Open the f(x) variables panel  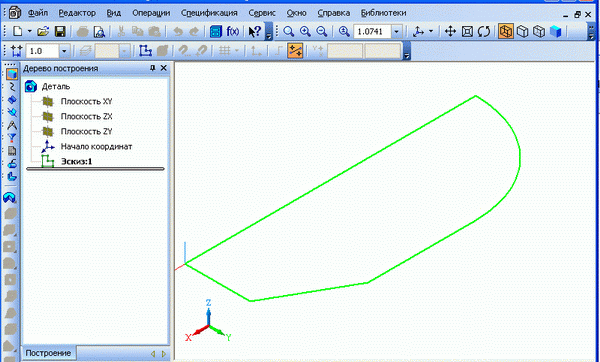pyautogui.click(x=233, y=31)
